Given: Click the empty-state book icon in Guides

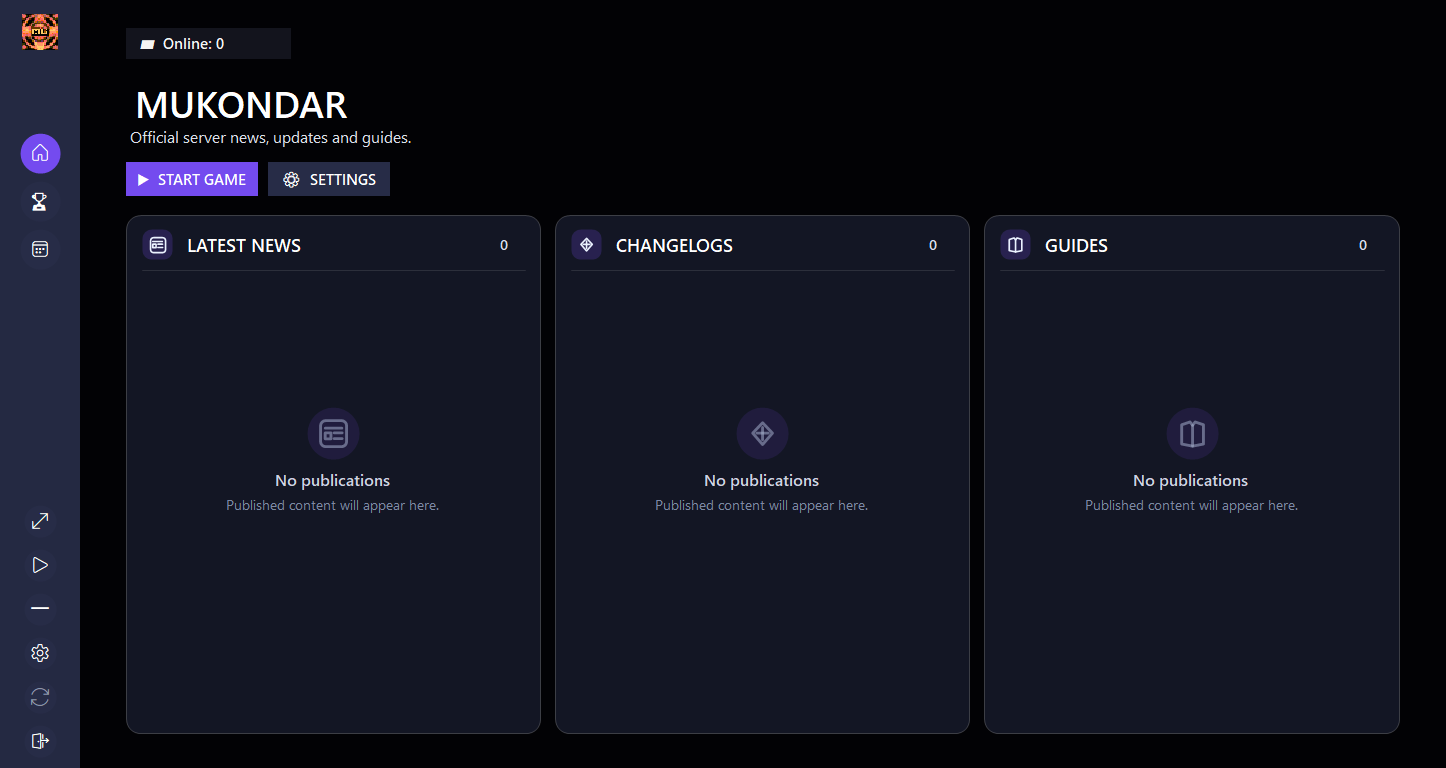Looking at the screenshot, I should click(x=1192, y=434).
